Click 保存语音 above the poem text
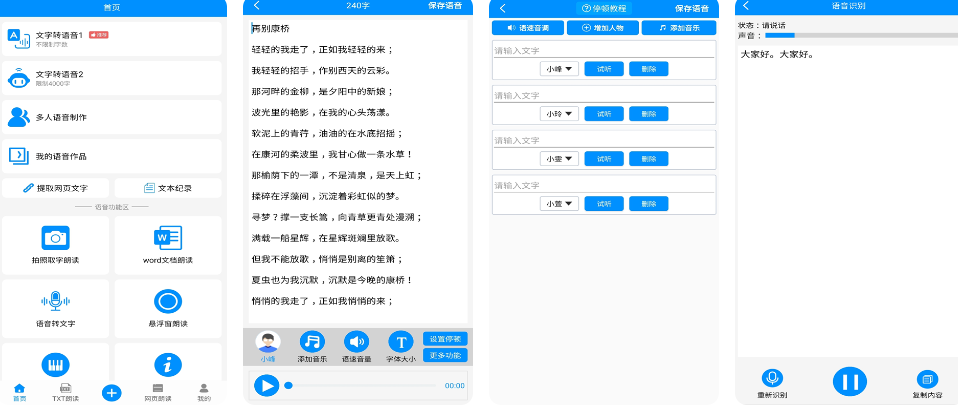Screen dimensions: 958x411 (x=448, y=6)
